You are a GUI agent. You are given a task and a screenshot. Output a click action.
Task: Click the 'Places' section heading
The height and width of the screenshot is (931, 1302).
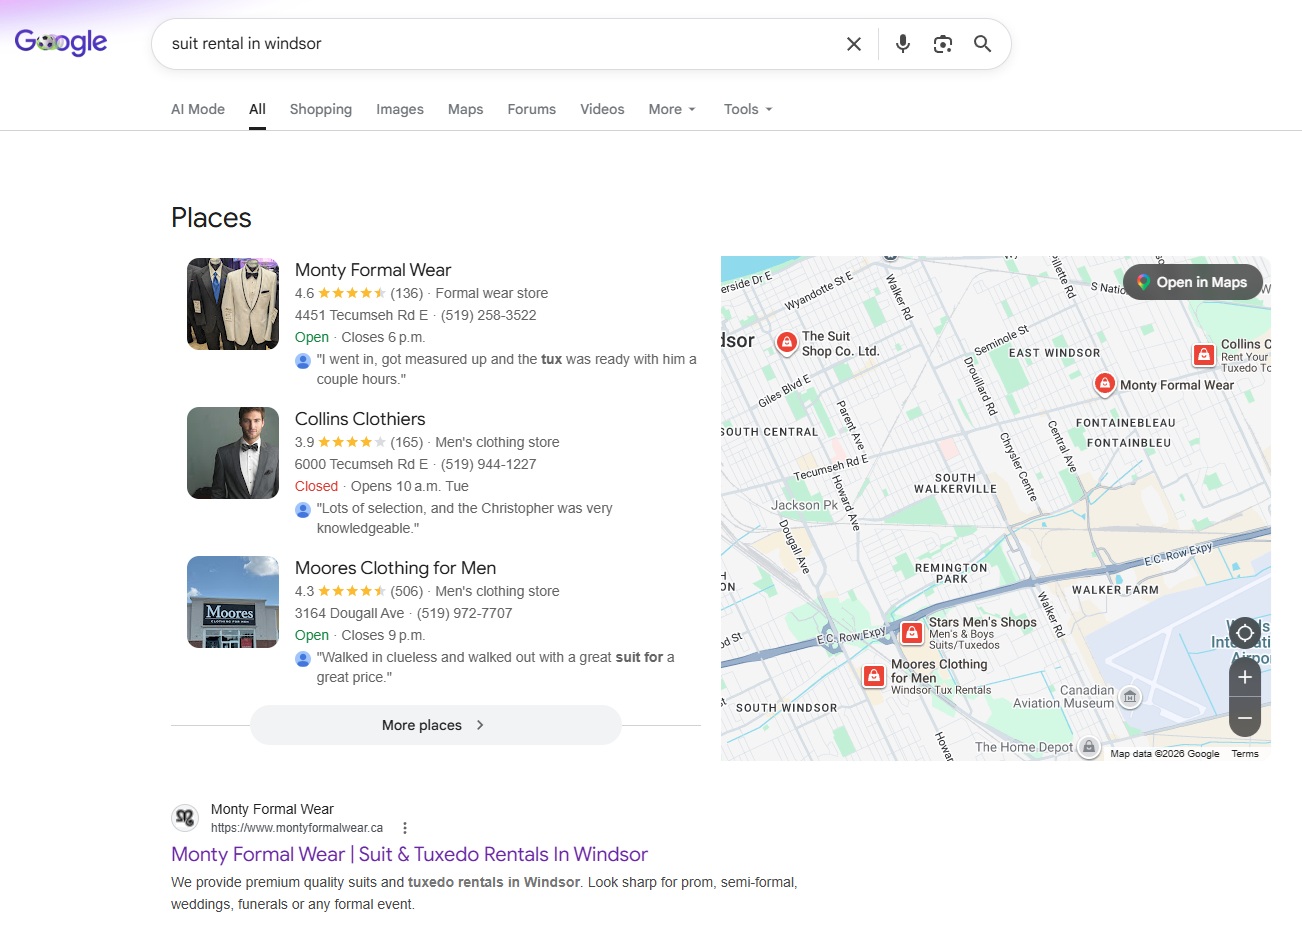click(x=211, y=218)
